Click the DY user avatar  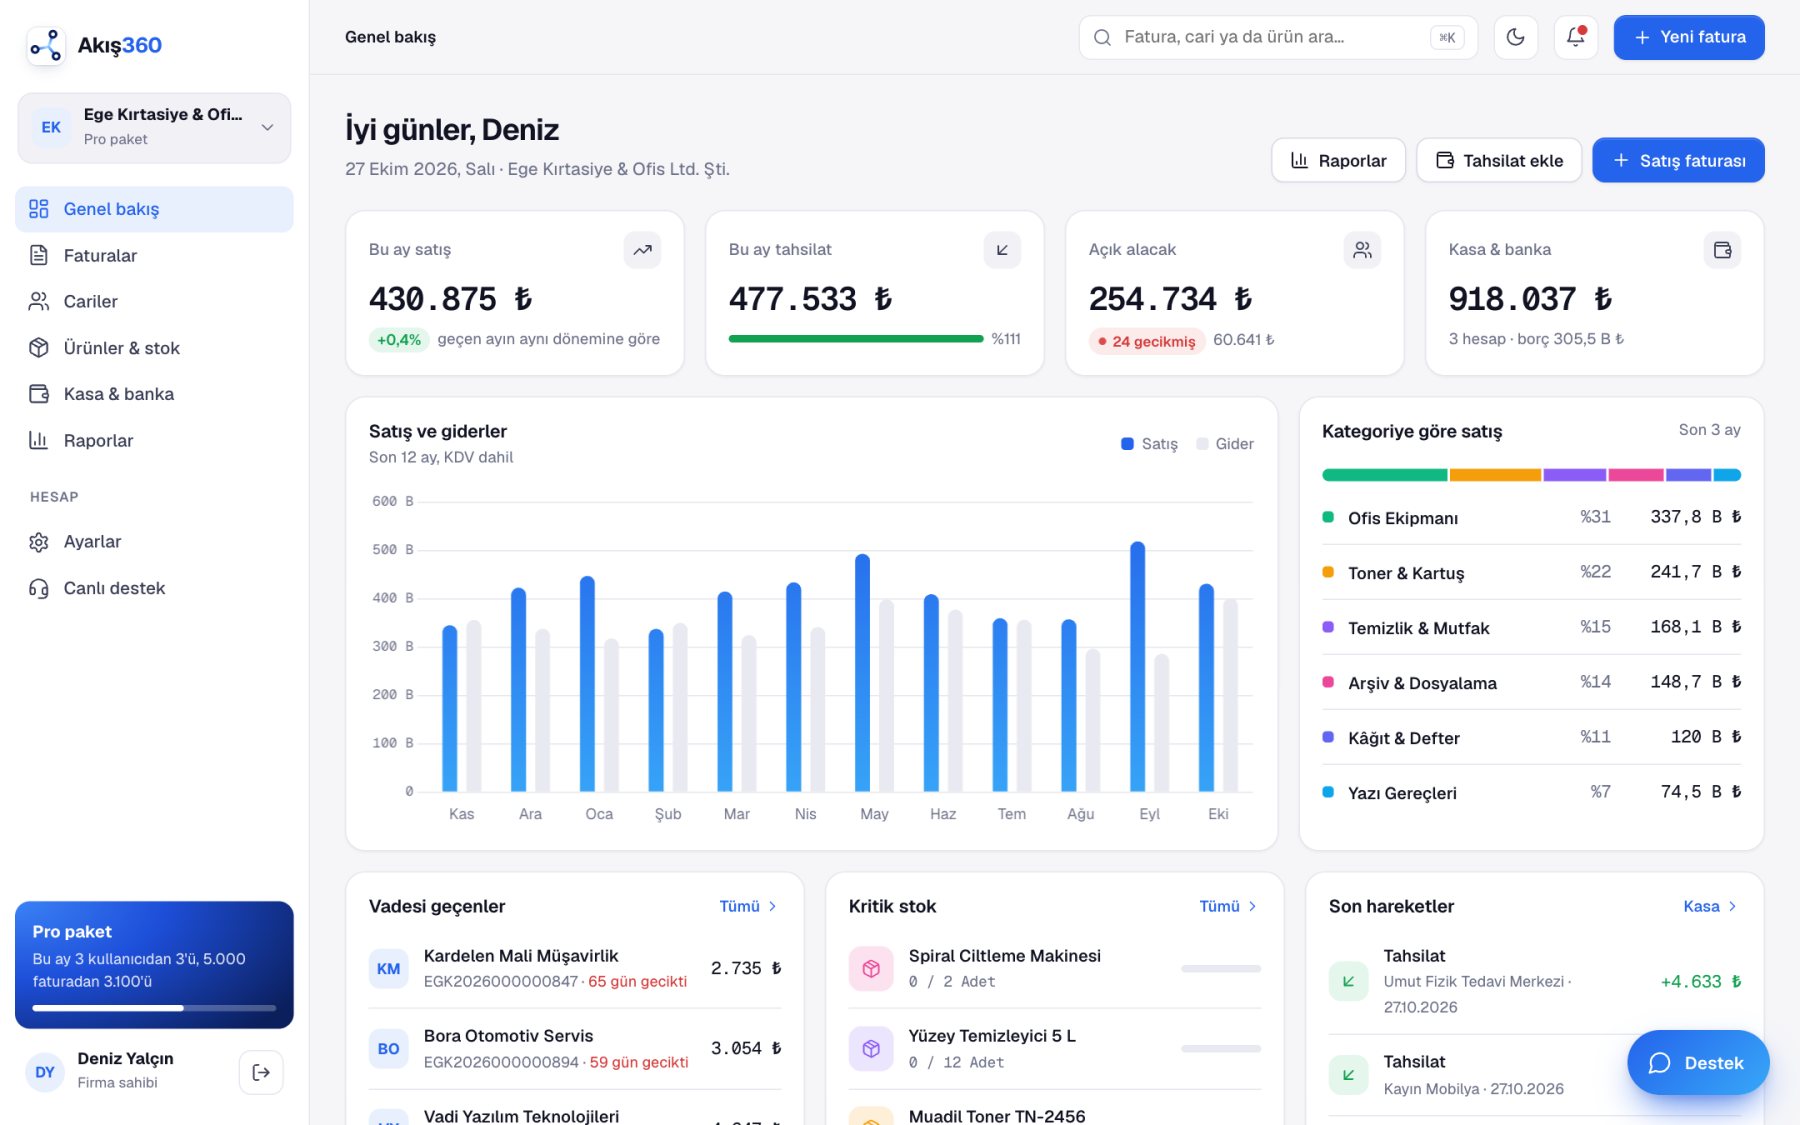pyautogui.click(x=45, y=1072)
